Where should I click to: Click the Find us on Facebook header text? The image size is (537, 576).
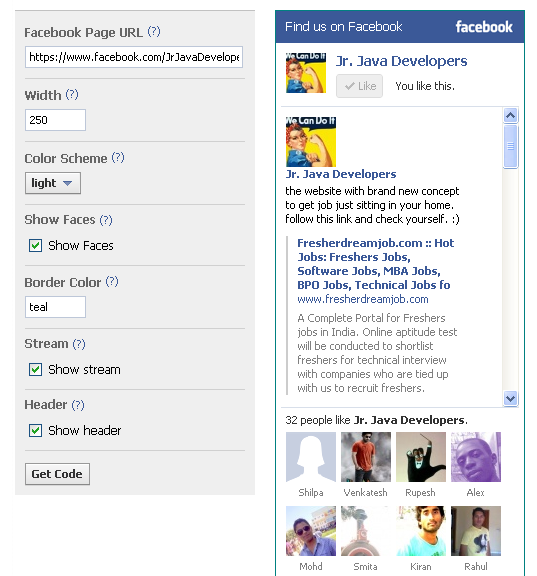[x=343, y=27]
